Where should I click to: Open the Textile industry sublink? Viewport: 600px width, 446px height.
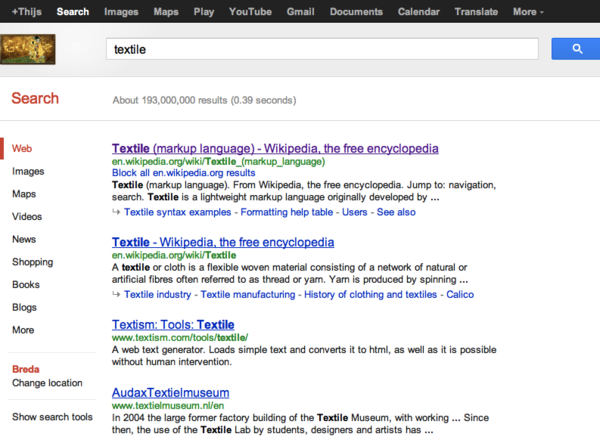tap(157, 295)
